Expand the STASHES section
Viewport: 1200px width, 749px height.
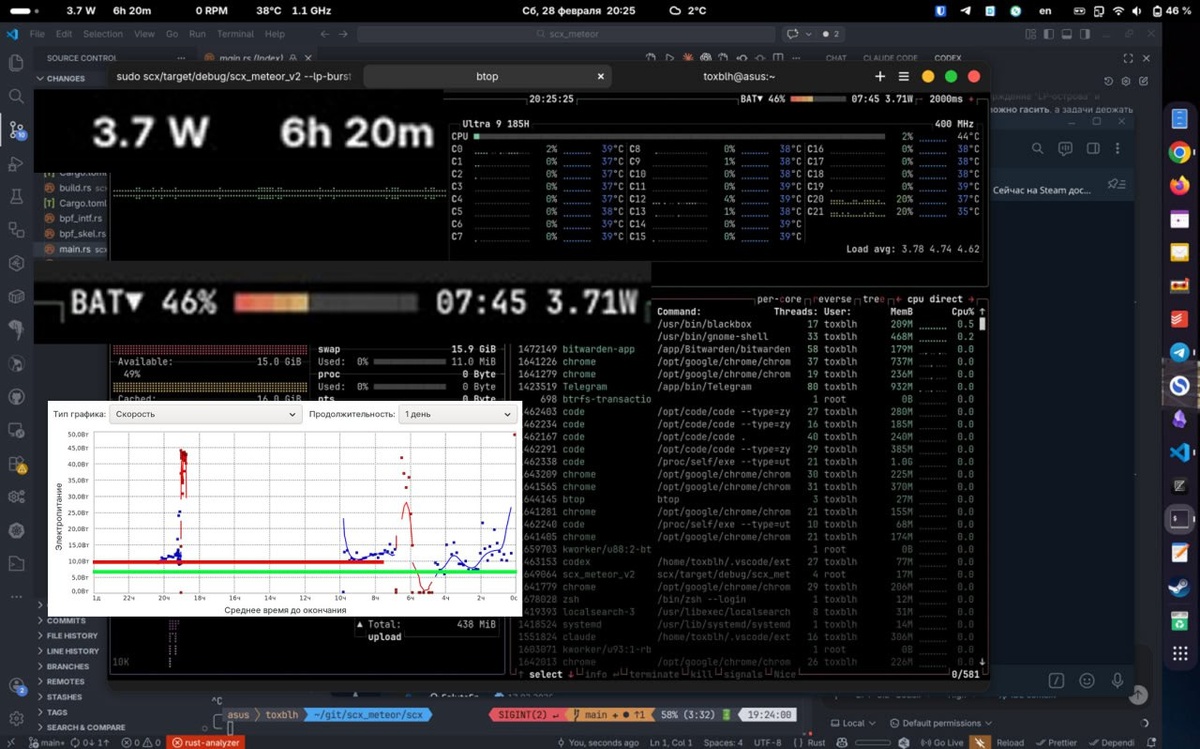point(59,697)
